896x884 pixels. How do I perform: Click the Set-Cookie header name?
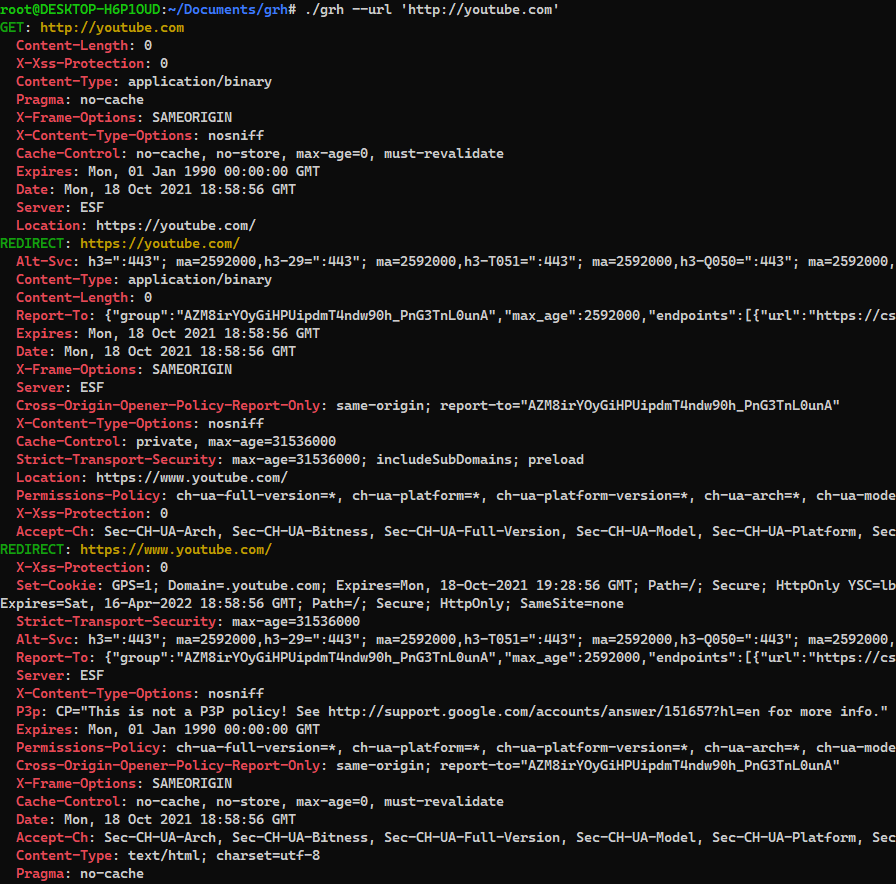(x=56, y=586)
